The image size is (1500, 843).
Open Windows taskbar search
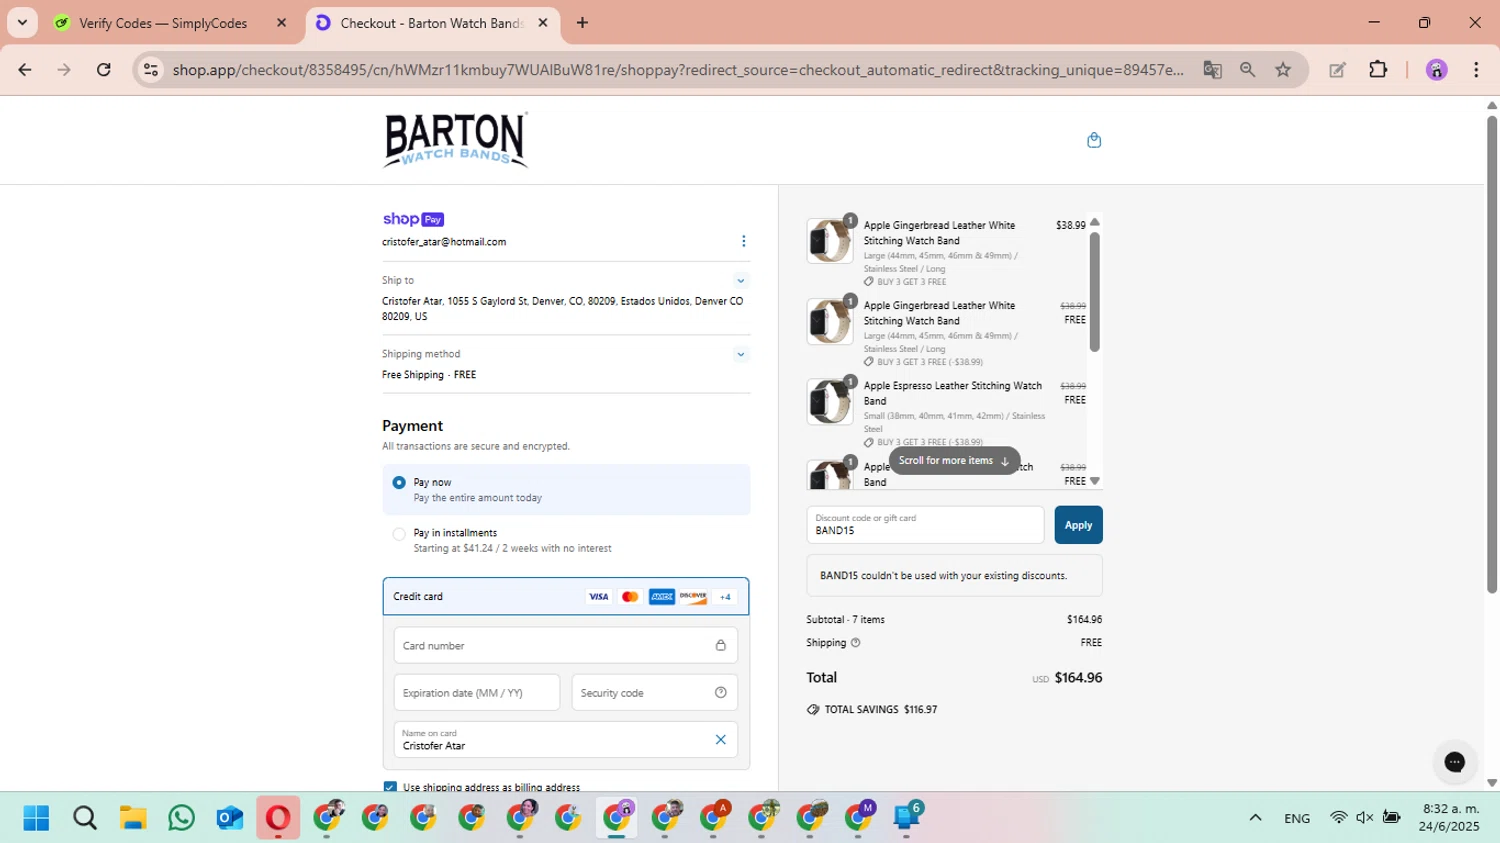(85, 818)
